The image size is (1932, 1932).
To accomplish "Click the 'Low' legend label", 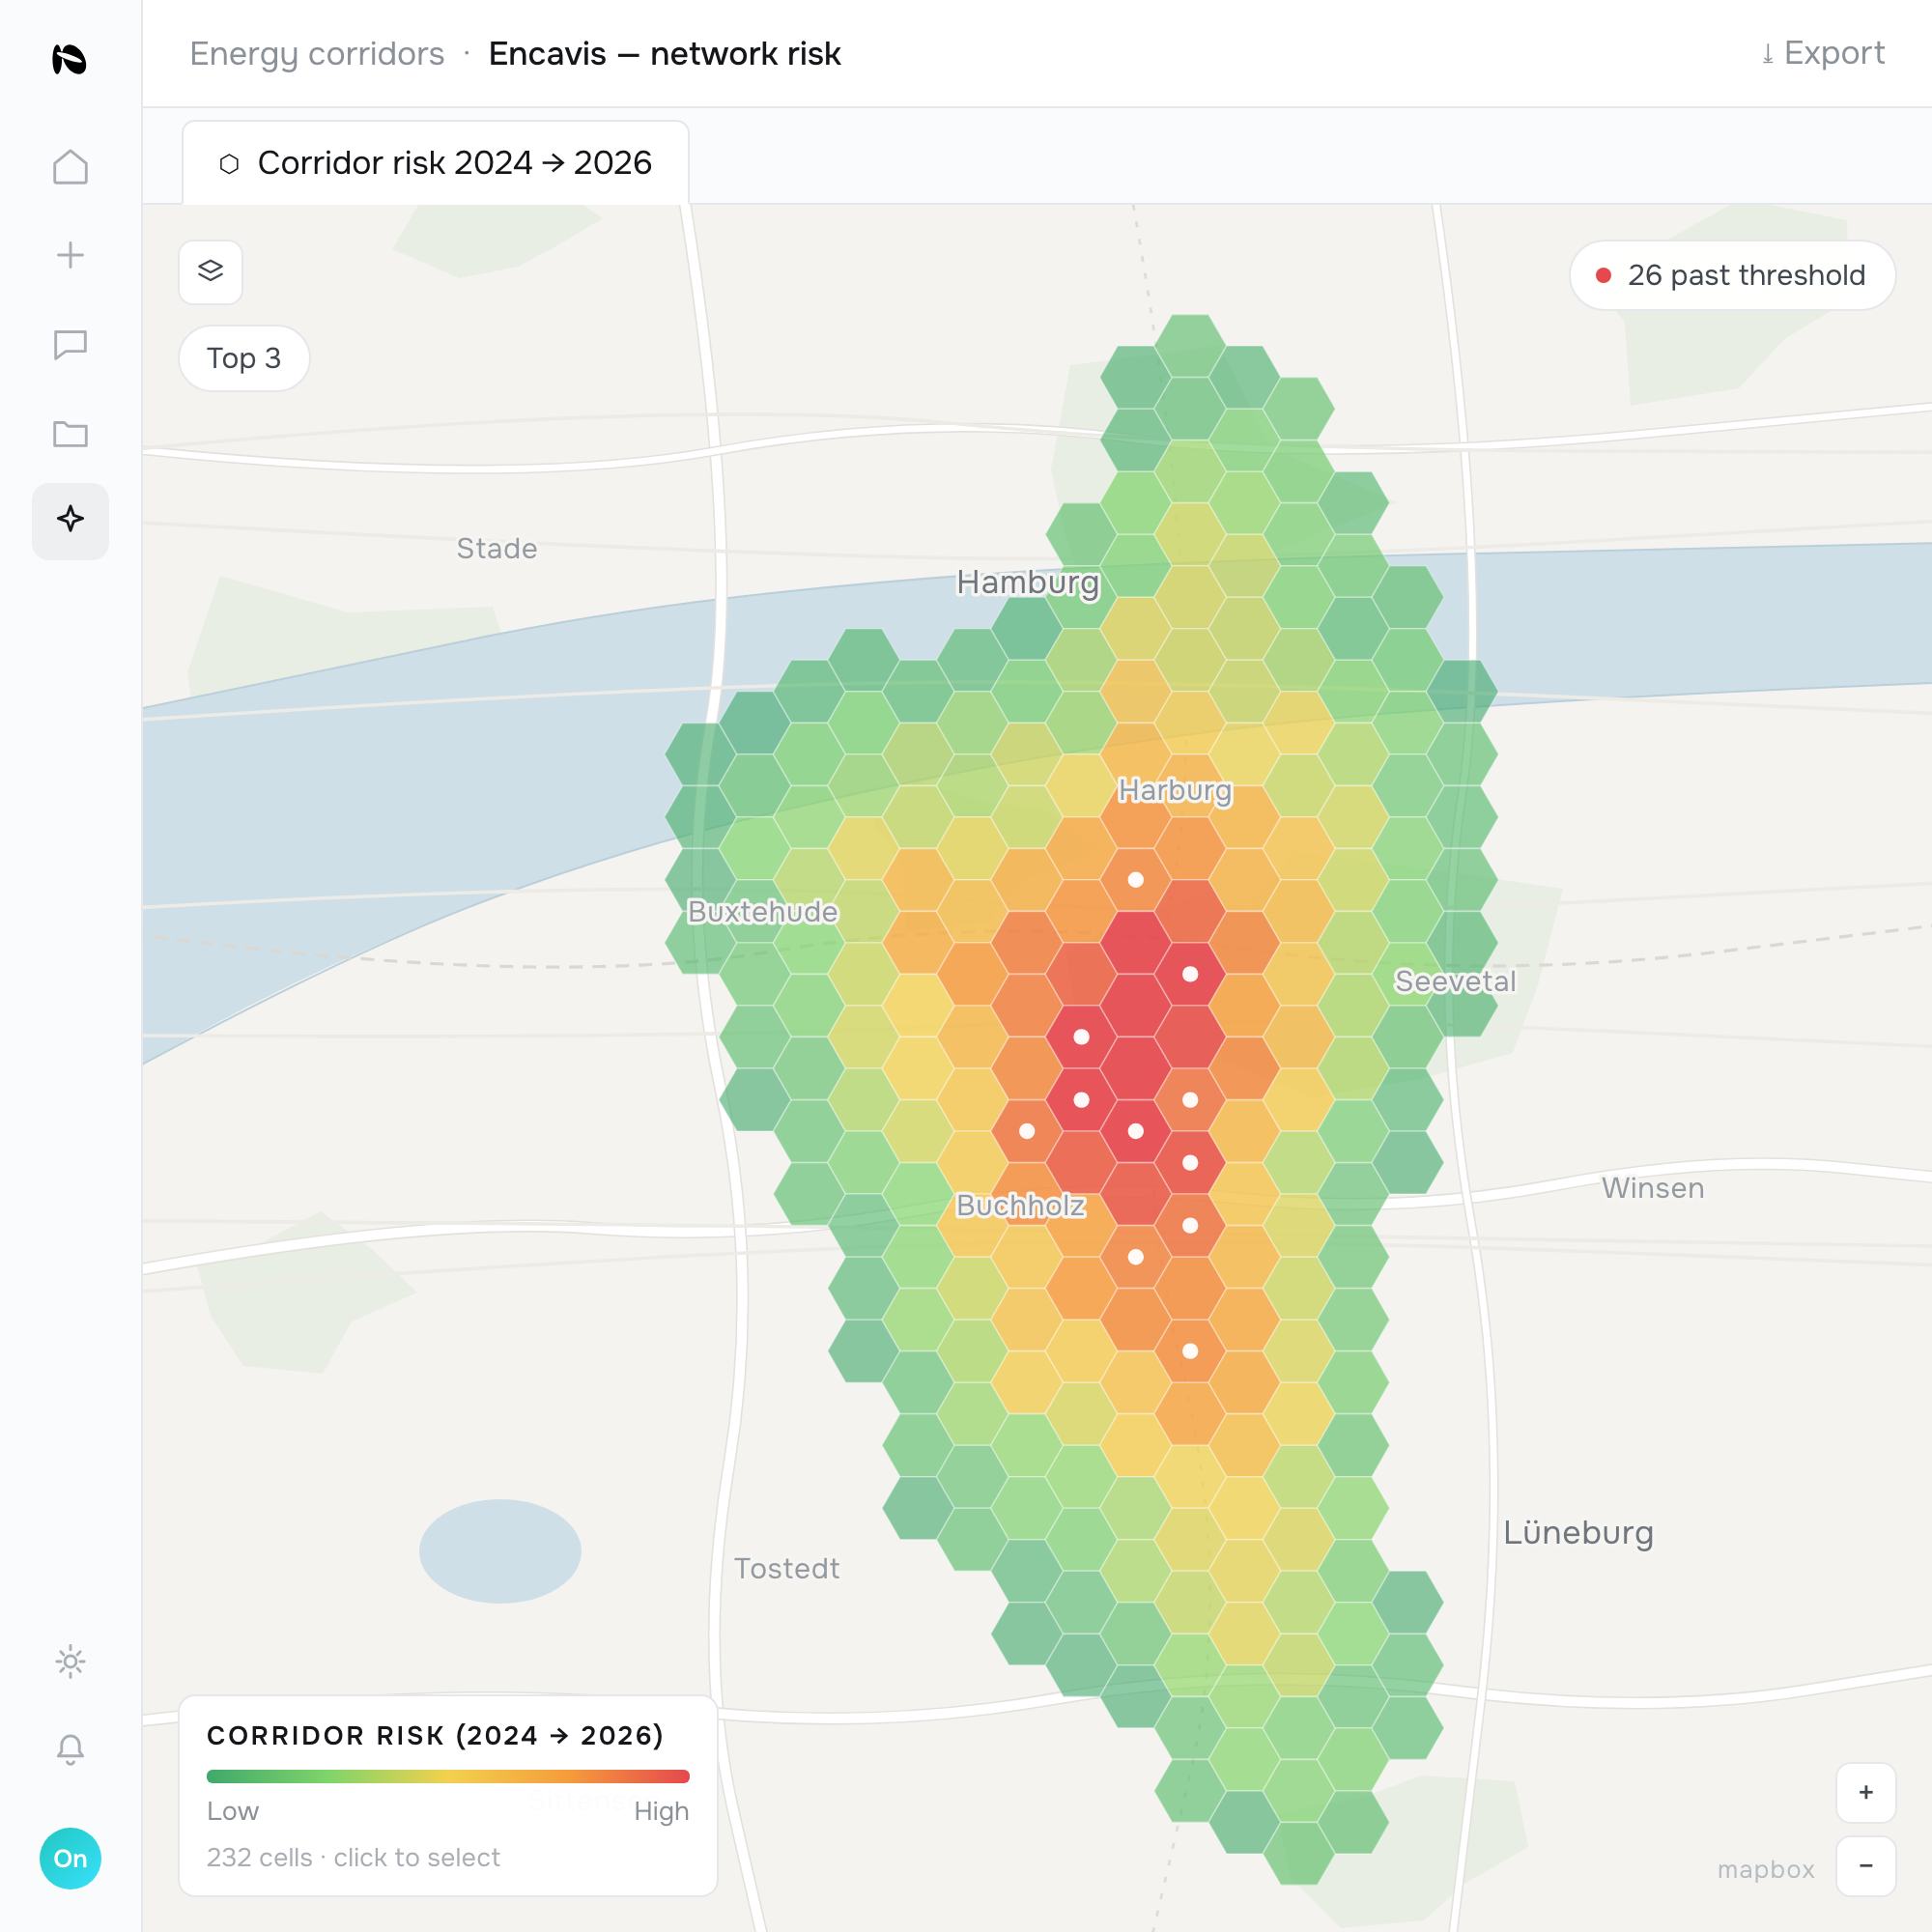I will click(233, 1812).
